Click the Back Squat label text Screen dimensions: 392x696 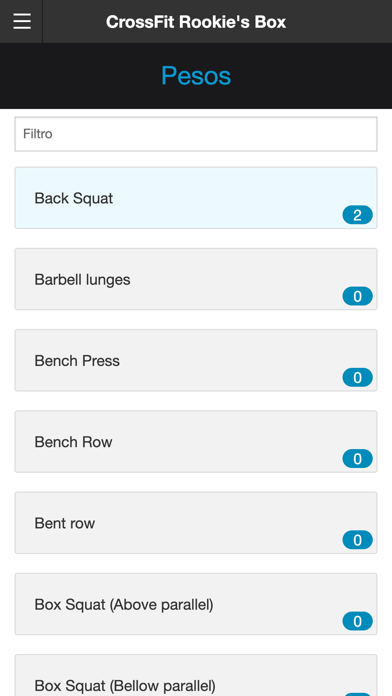(x=74, y=198)
